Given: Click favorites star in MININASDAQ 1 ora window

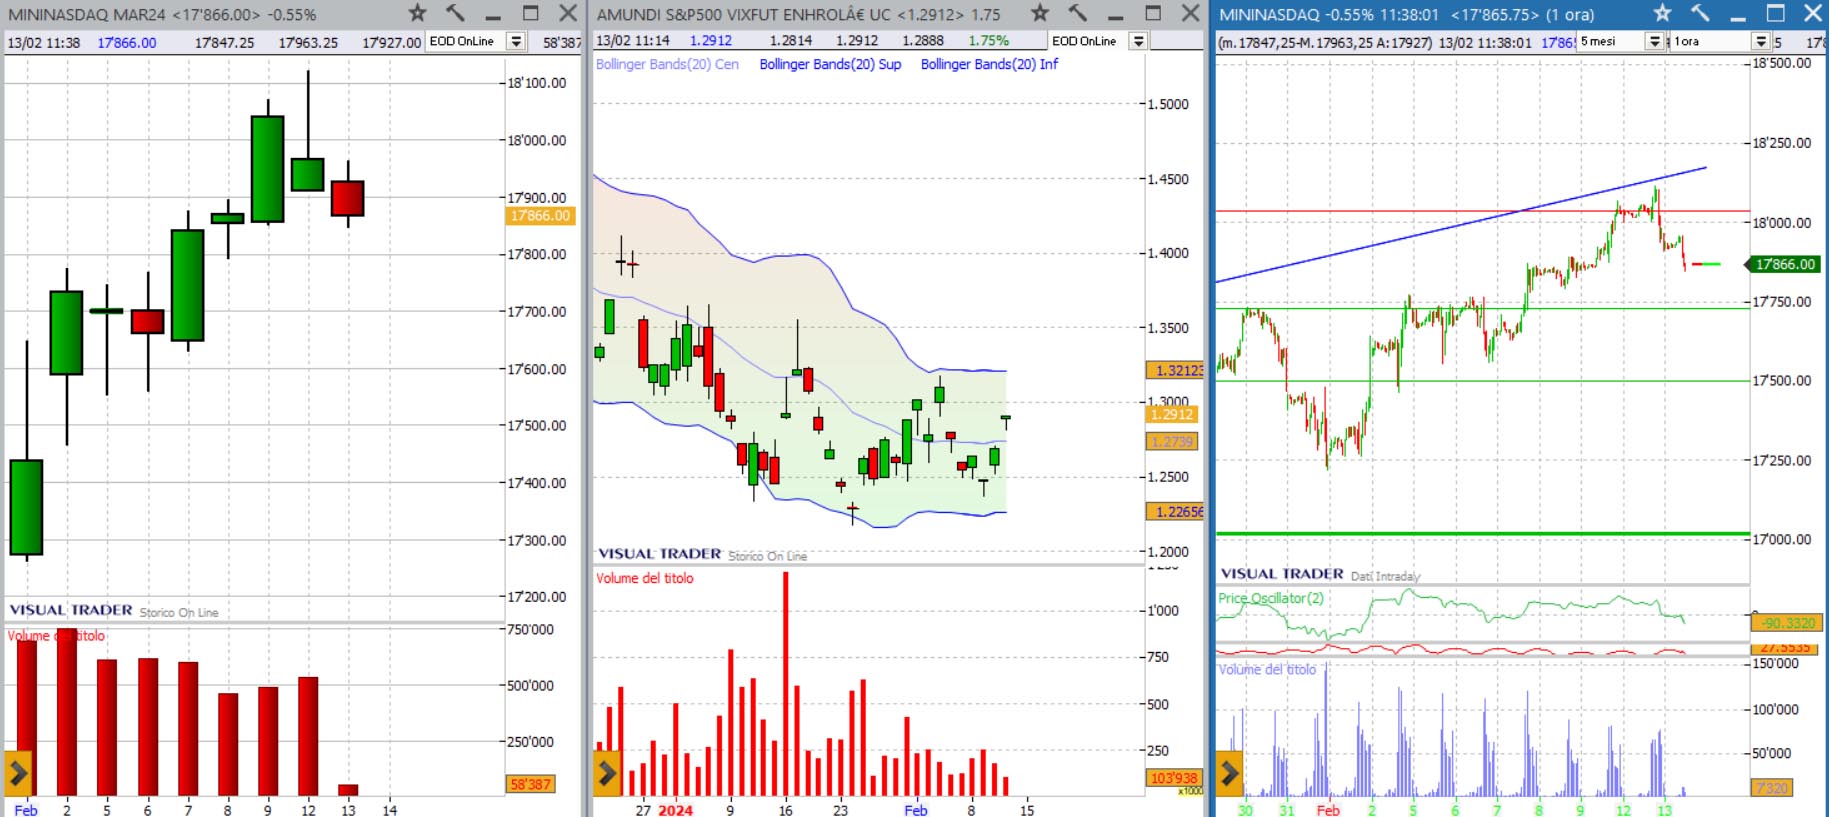Looking at the screenshot, I should 1662,13.
